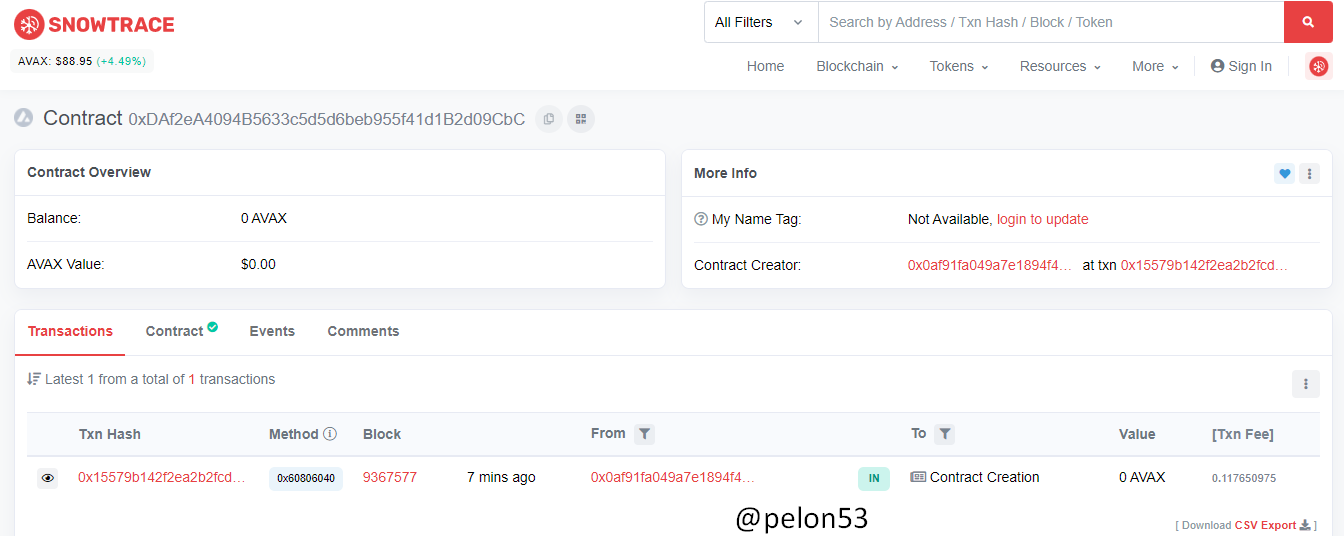Click the search by address input field

coord(1051,22)
